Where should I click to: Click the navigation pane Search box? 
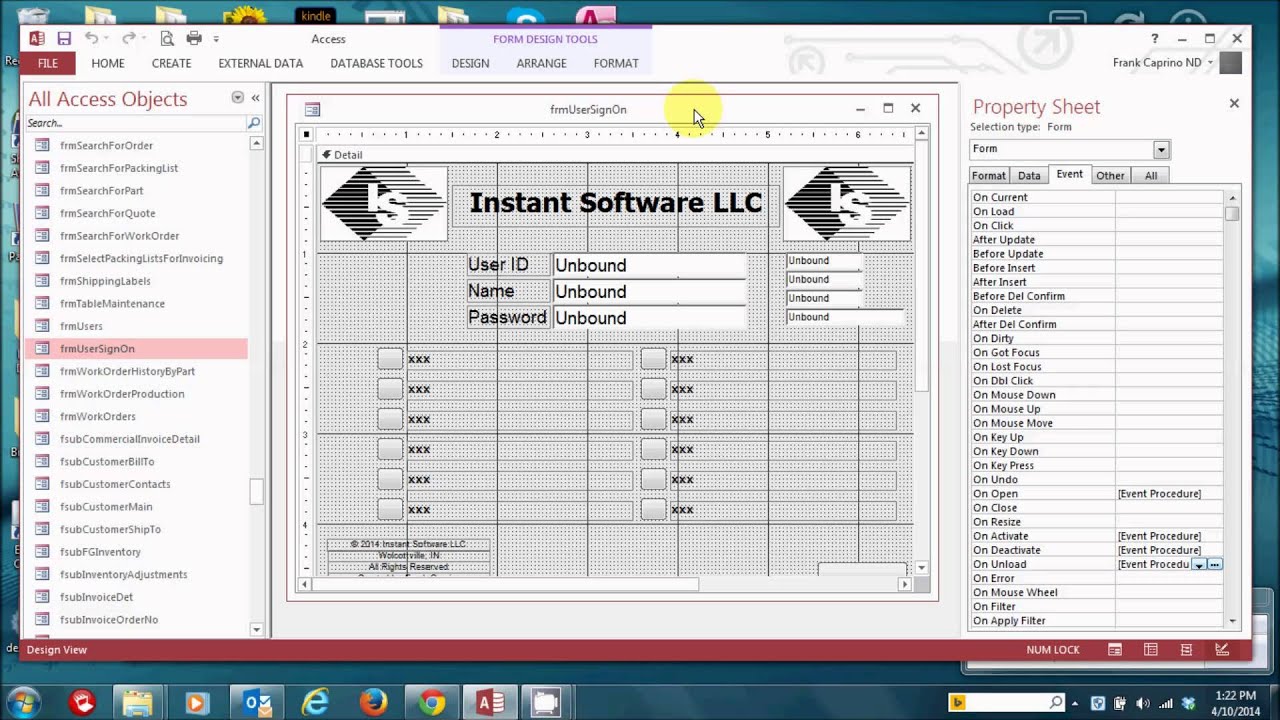[136, 123]
